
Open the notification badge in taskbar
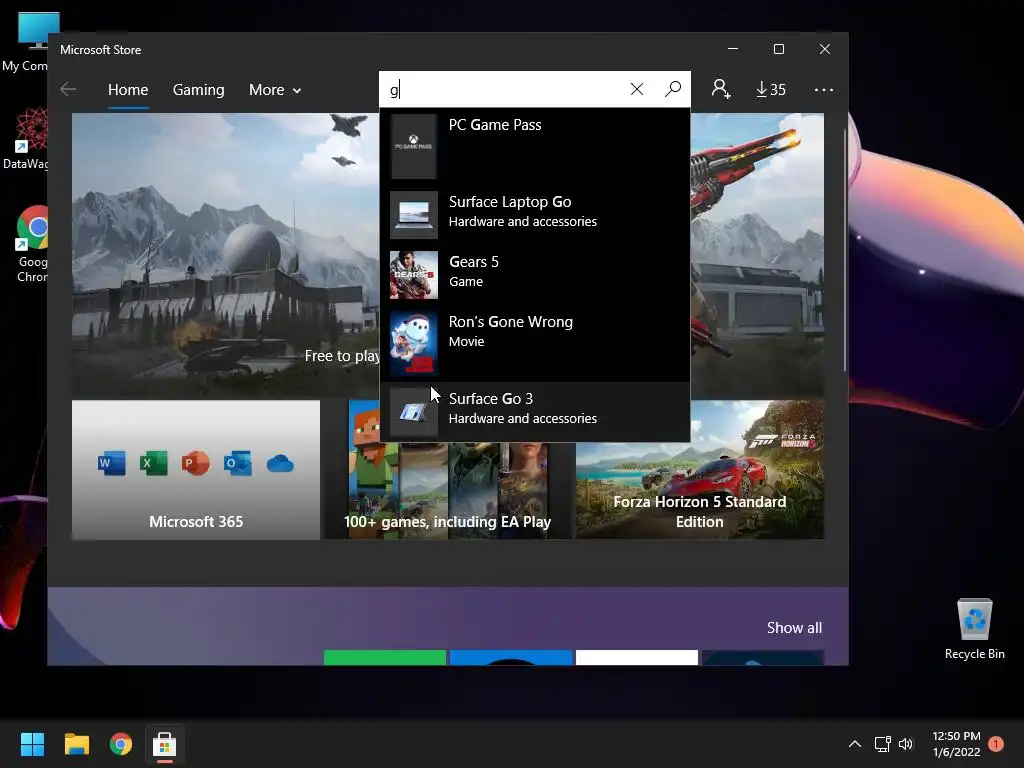[996, 744]
